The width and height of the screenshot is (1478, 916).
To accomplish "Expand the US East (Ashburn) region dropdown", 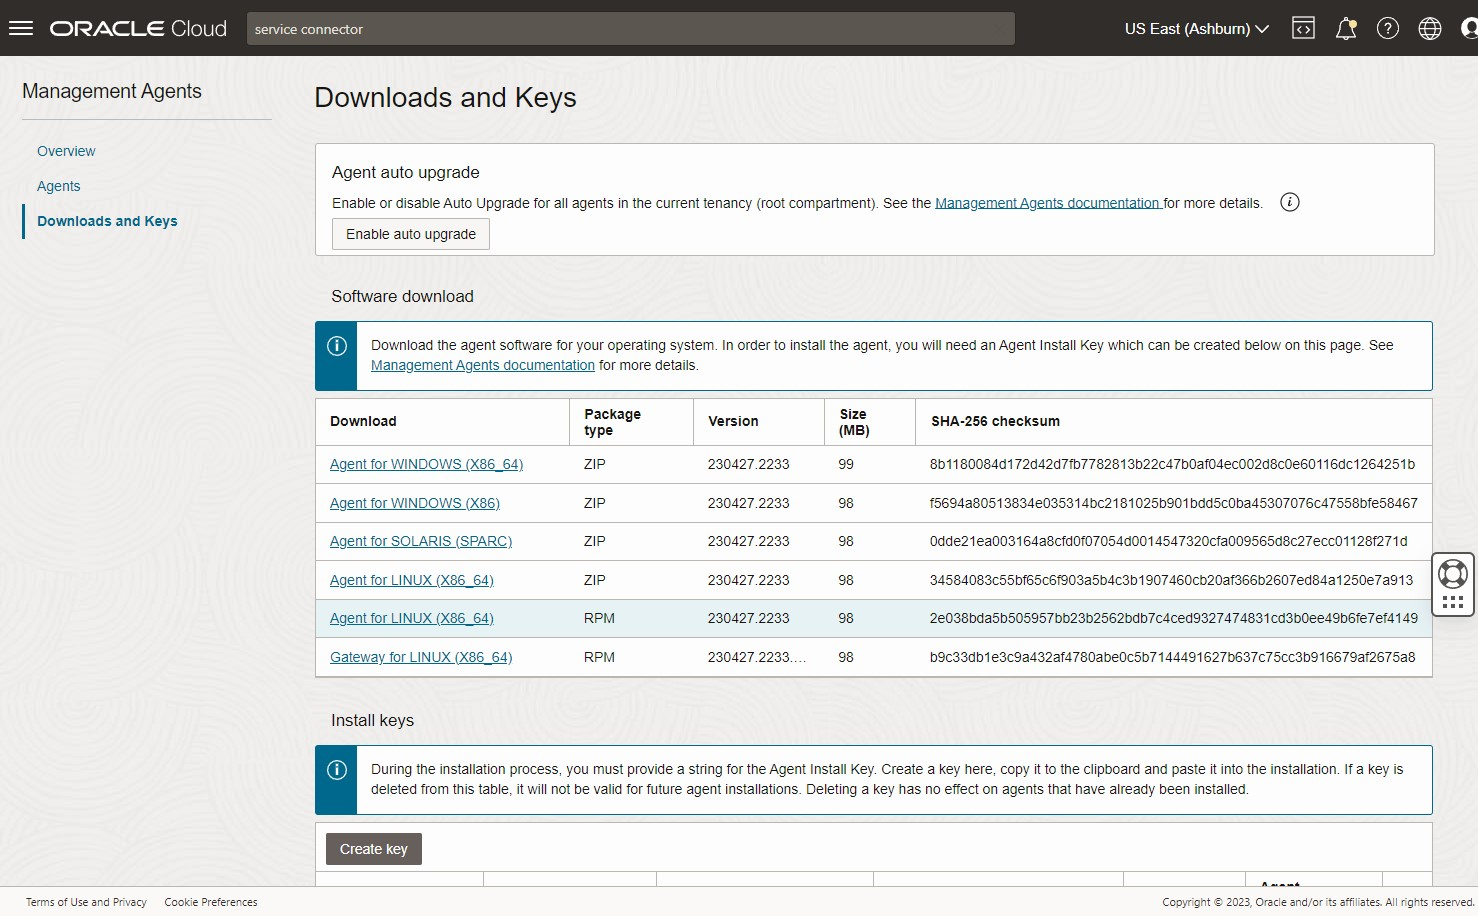I will coord(1196,28).
